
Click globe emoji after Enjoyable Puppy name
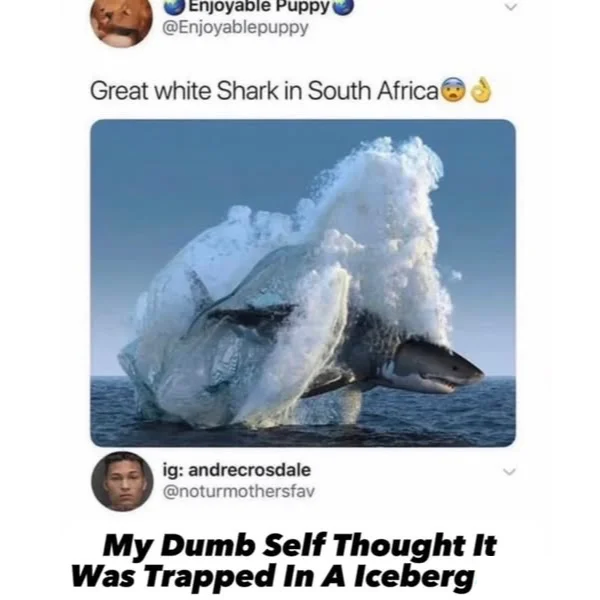[x=344, y=7]
